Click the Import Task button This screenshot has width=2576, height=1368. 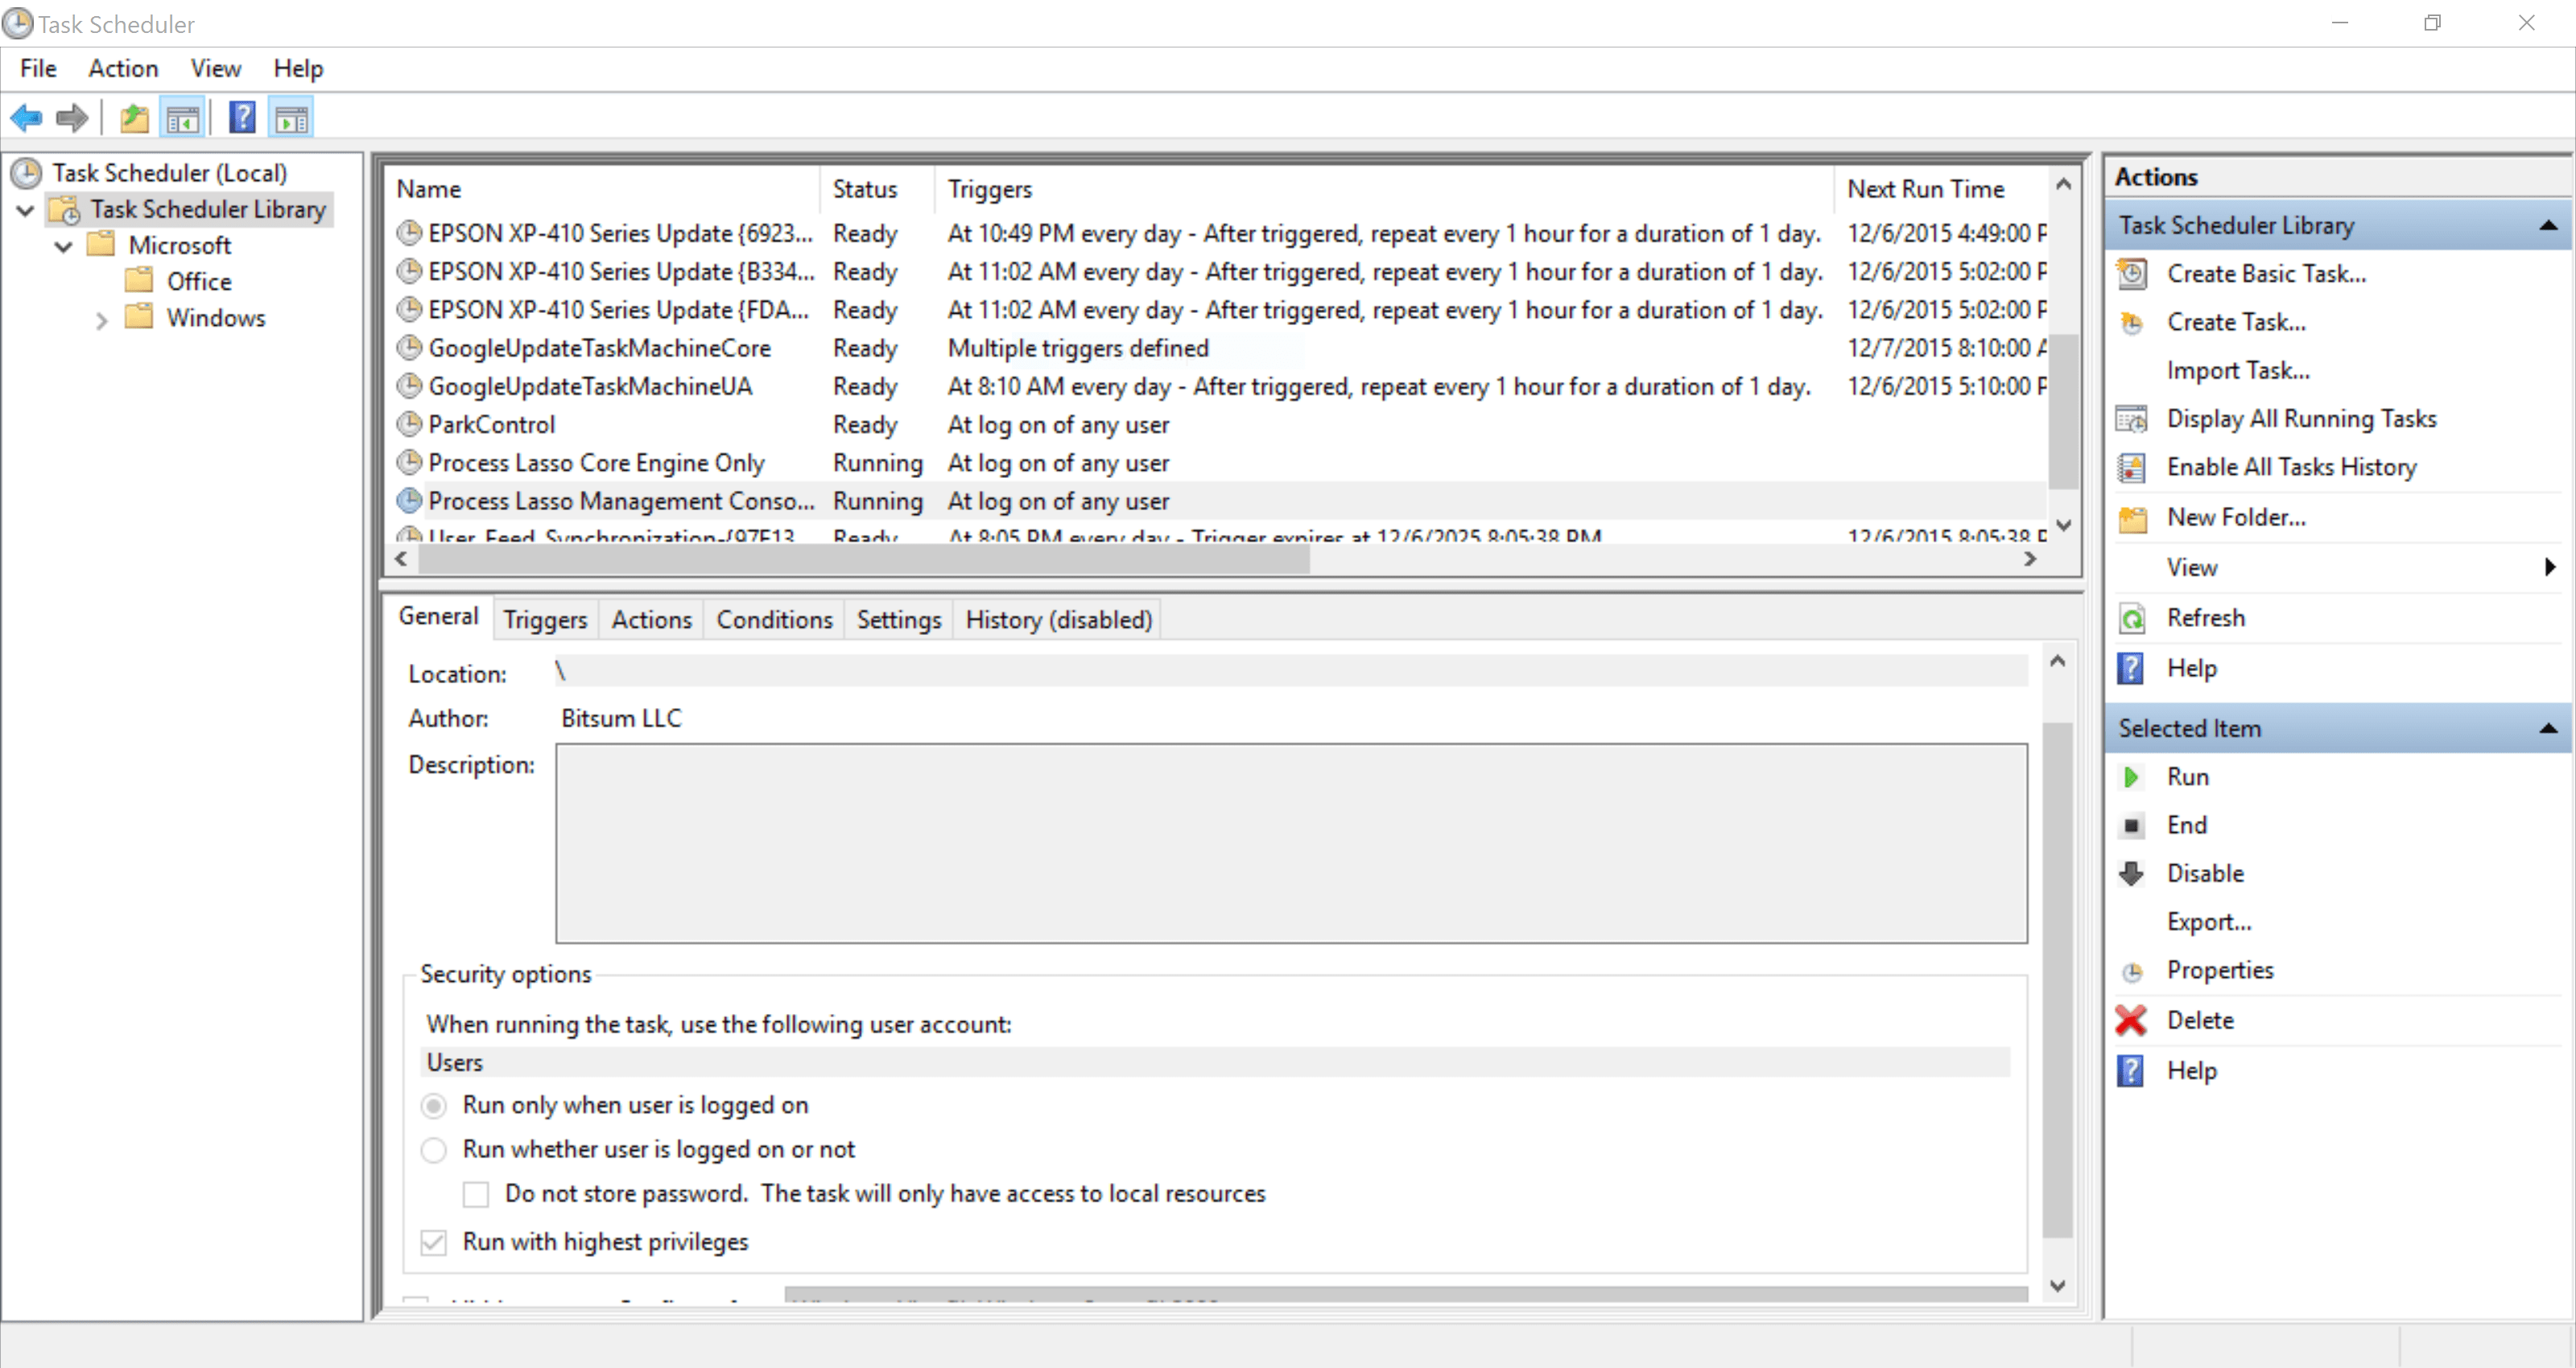click(x=2239, y=369)
